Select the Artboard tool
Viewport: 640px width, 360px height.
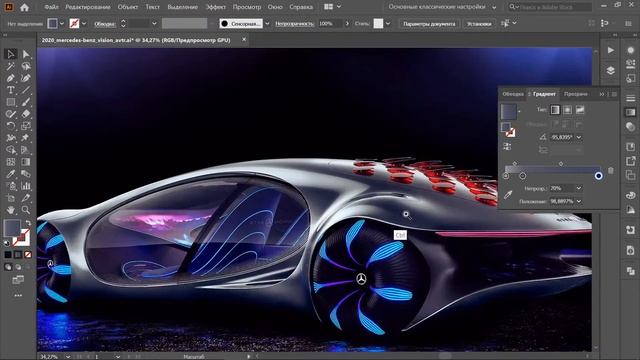click(11, 198)
